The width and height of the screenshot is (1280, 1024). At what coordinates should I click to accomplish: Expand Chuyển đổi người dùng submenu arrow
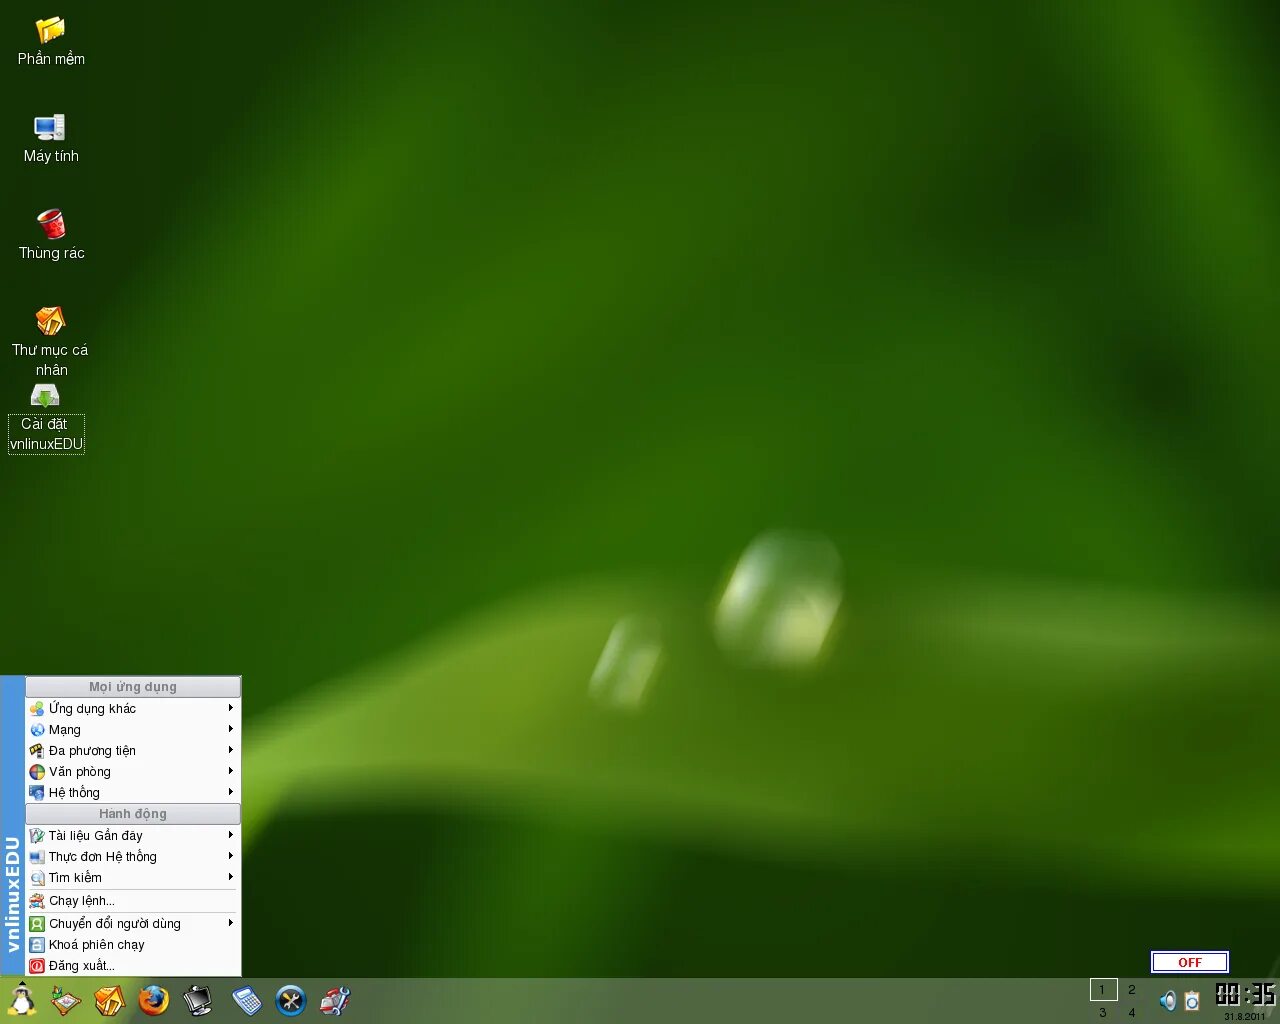230,923
